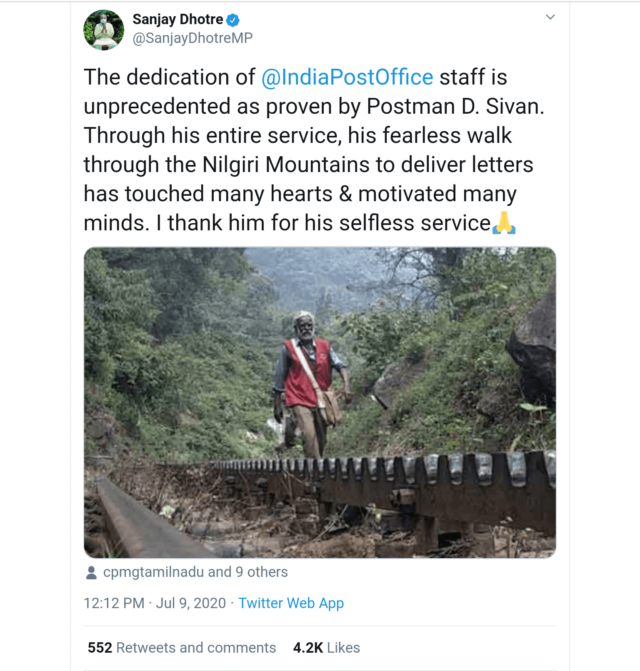Screen dimensions: 640x671
Task: View cpmgtamilnadu and 9 others tagged
Action: (x=195, y=573)
